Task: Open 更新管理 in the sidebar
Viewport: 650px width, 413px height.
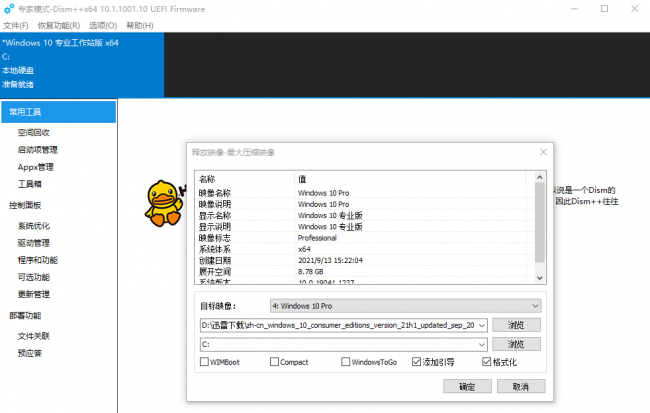Action: click(x=34, y=294)
